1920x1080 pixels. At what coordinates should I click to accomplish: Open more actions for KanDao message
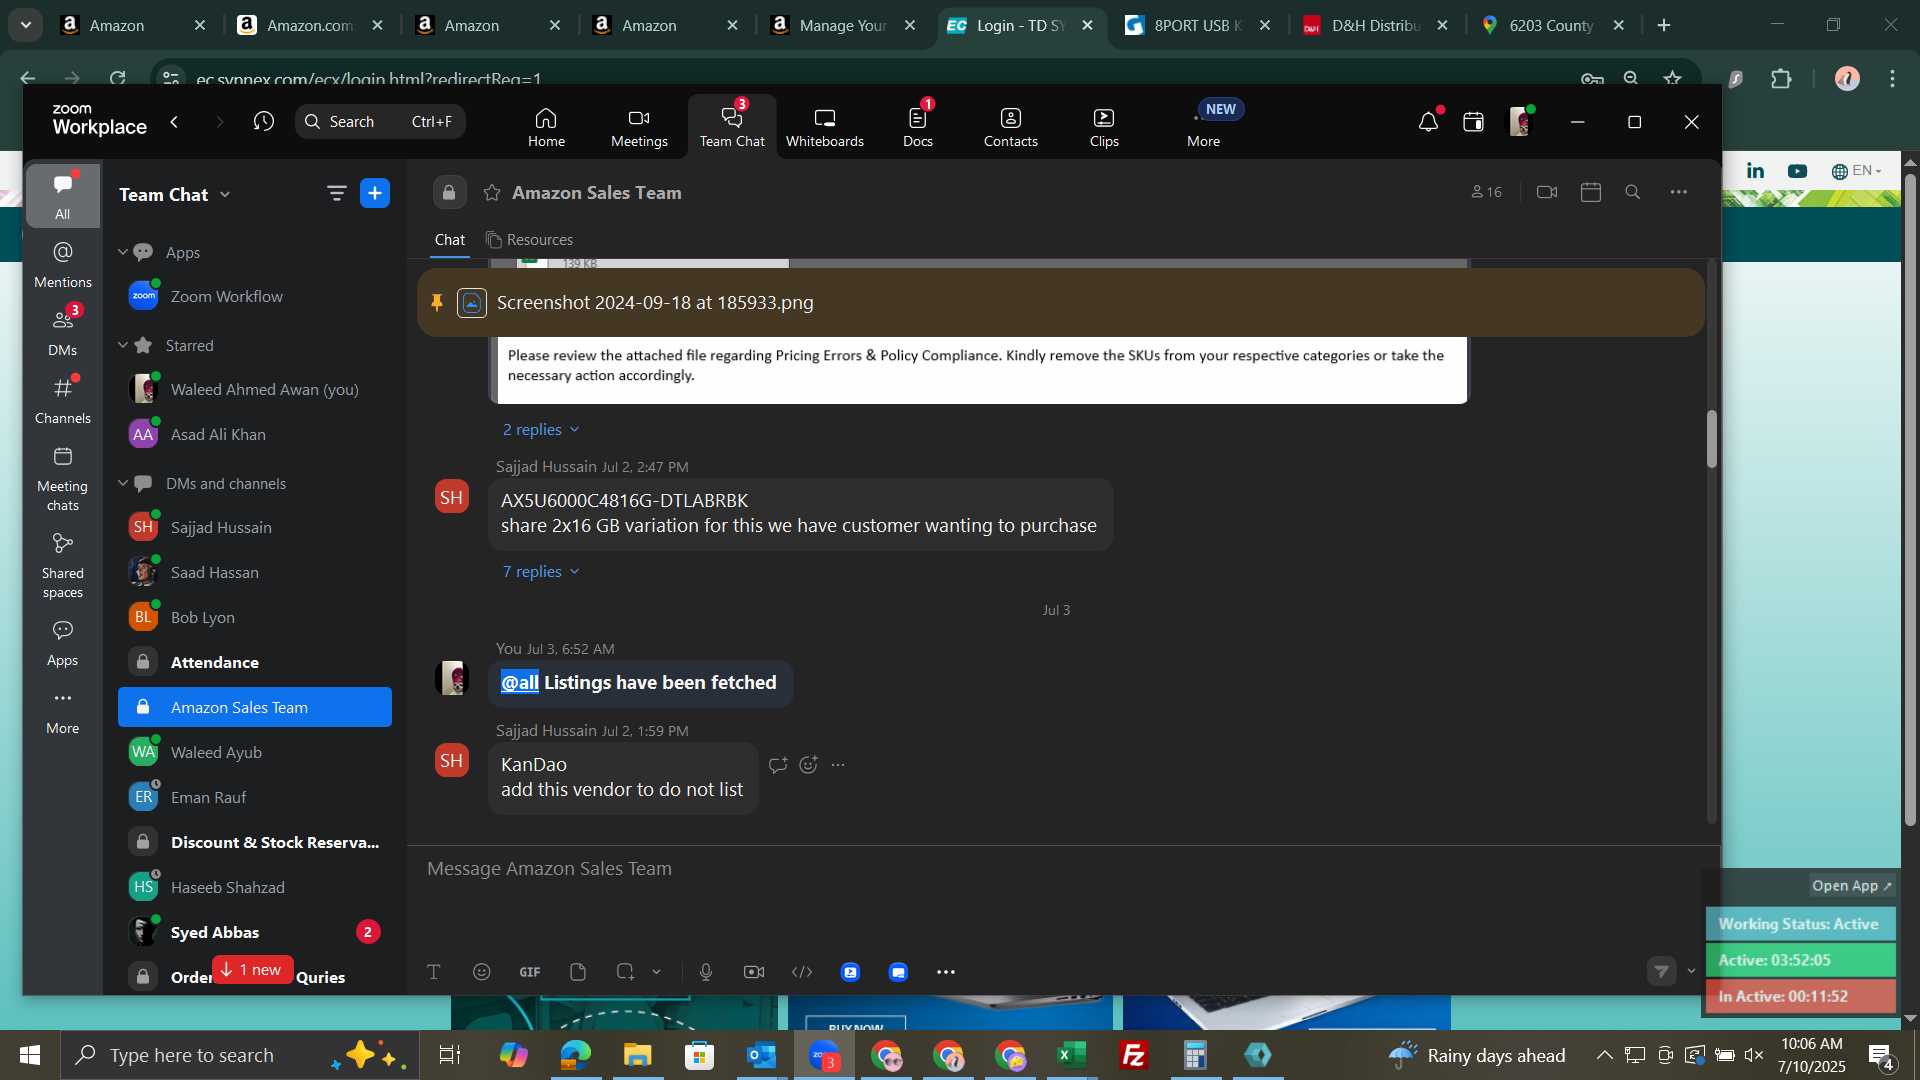point(838,765)
